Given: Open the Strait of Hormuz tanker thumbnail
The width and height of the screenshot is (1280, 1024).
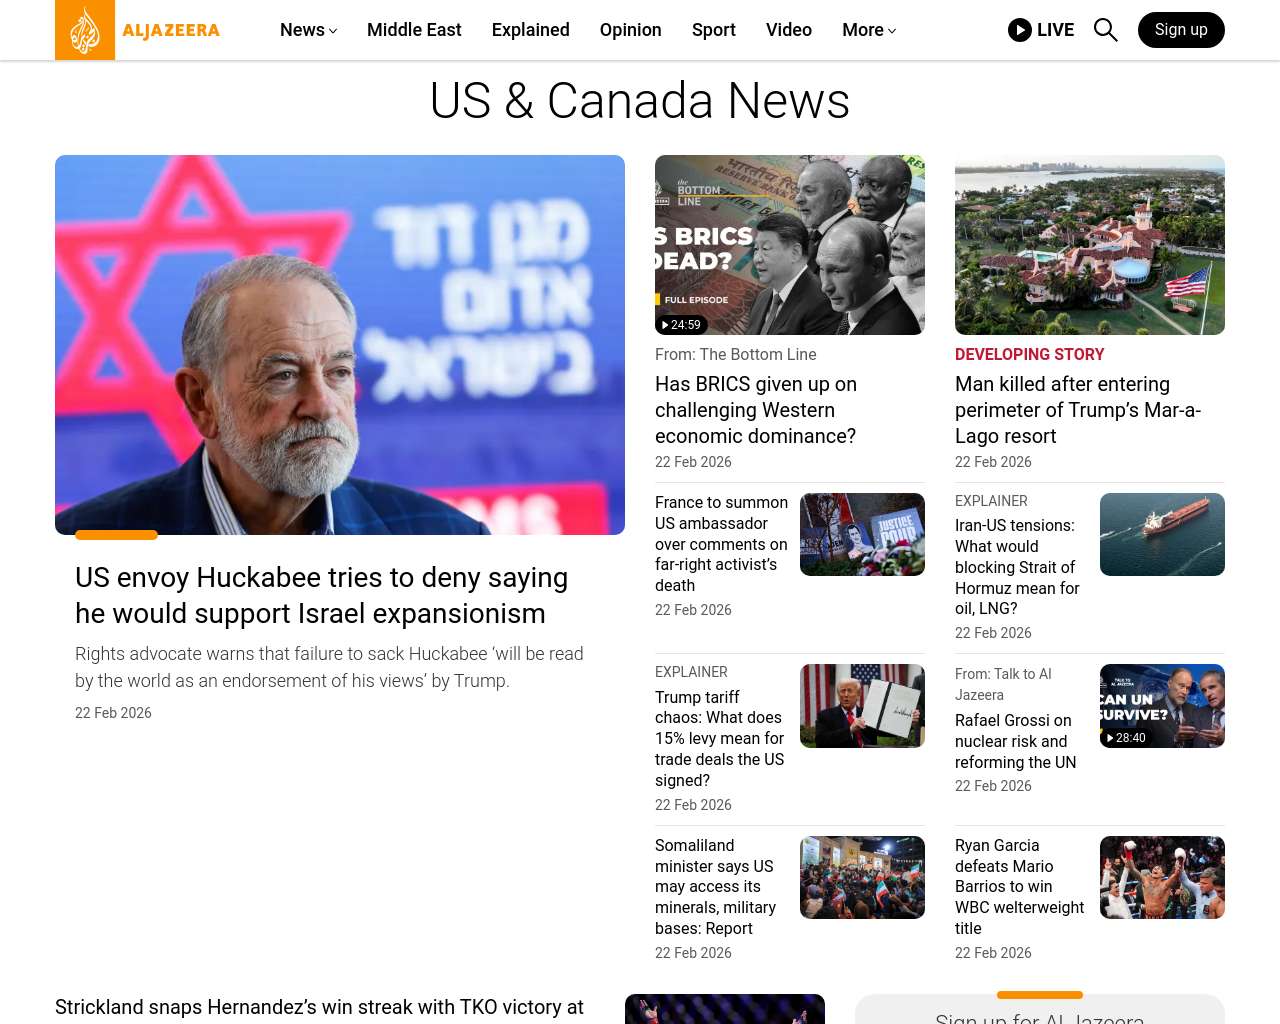Looking at the screenshot, I should (1162, 534).
